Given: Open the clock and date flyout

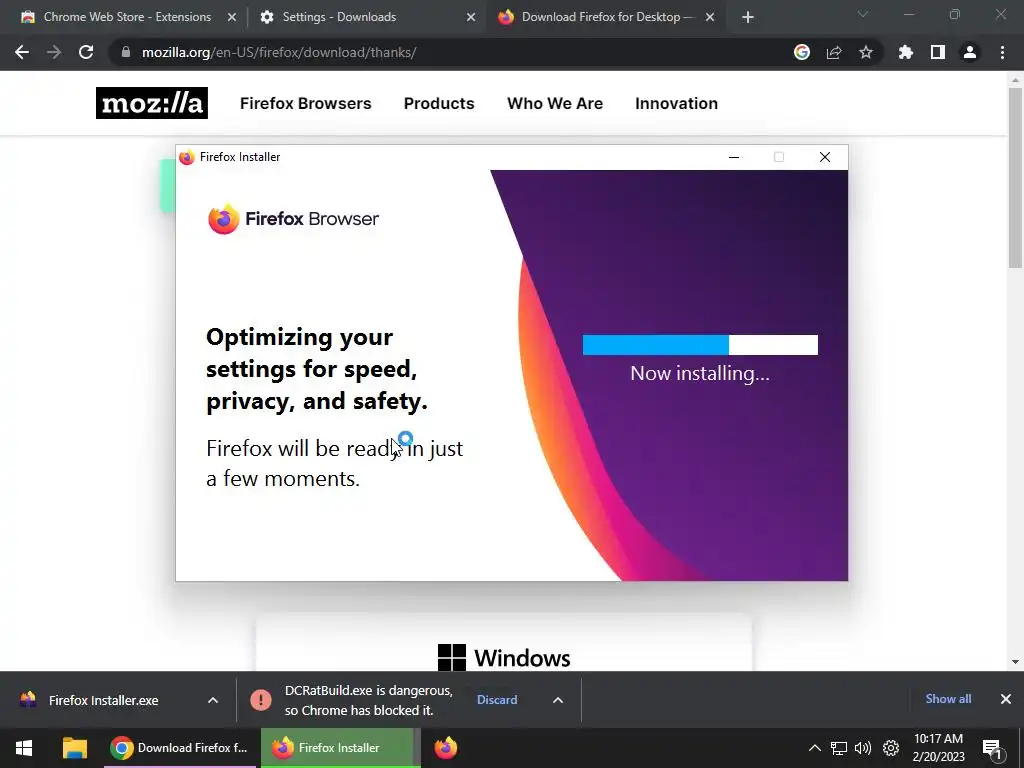Looking at the screenshot, I should [x=938, y=748].
